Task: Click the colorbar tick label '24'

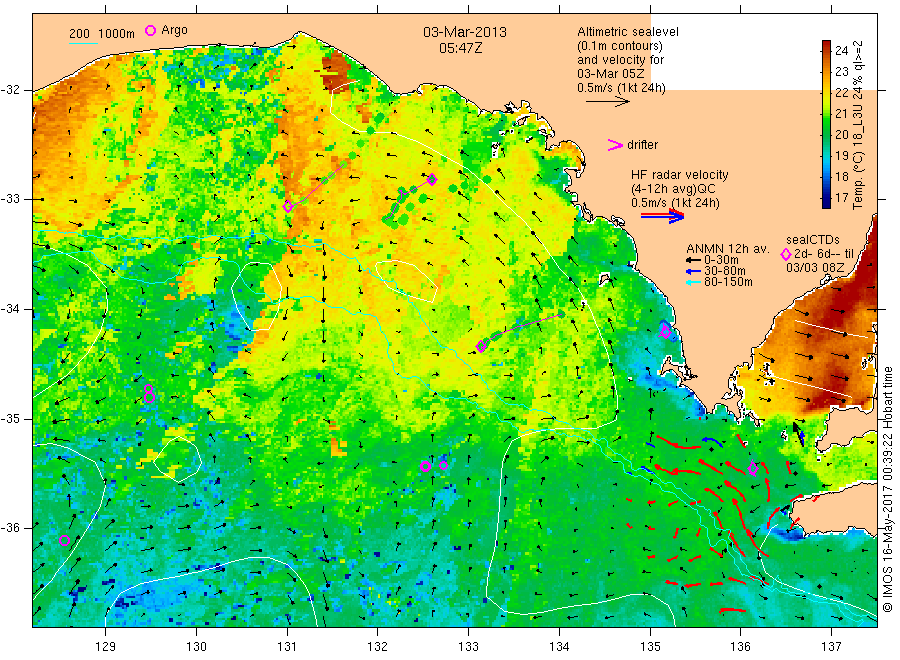Action: point(841,51)
